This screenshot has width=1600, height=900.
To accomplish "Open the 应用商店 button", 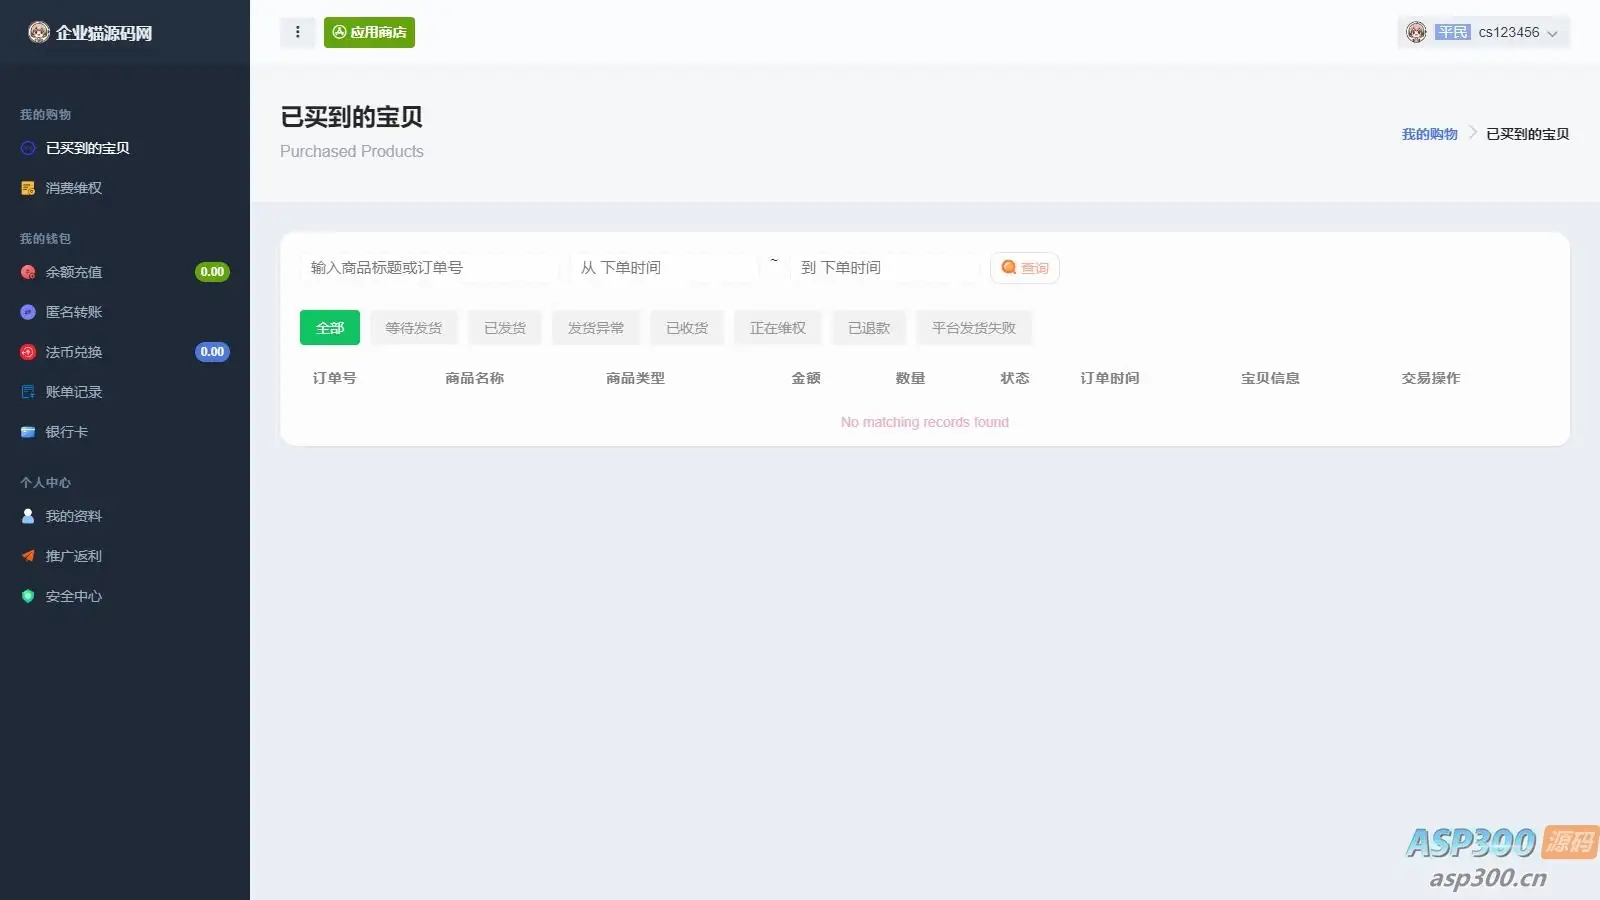I will tap(369, 32).
